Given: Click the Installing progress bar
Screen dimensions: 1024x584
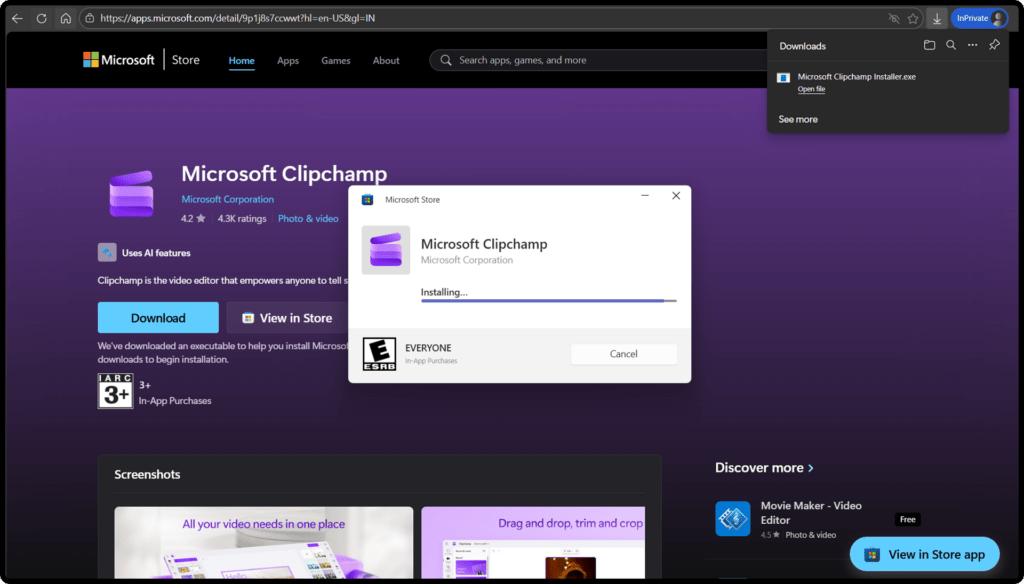Looking at the screenshot, I should click(x=546, y=300).
